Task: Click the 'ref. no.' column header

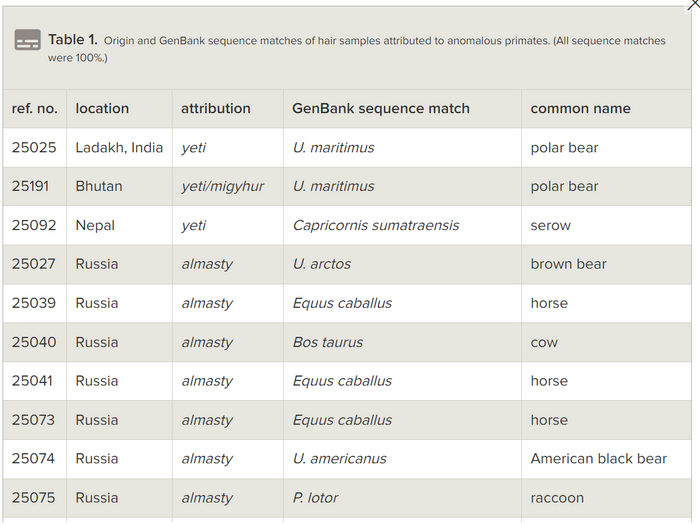Action: [x=35, y=108]
